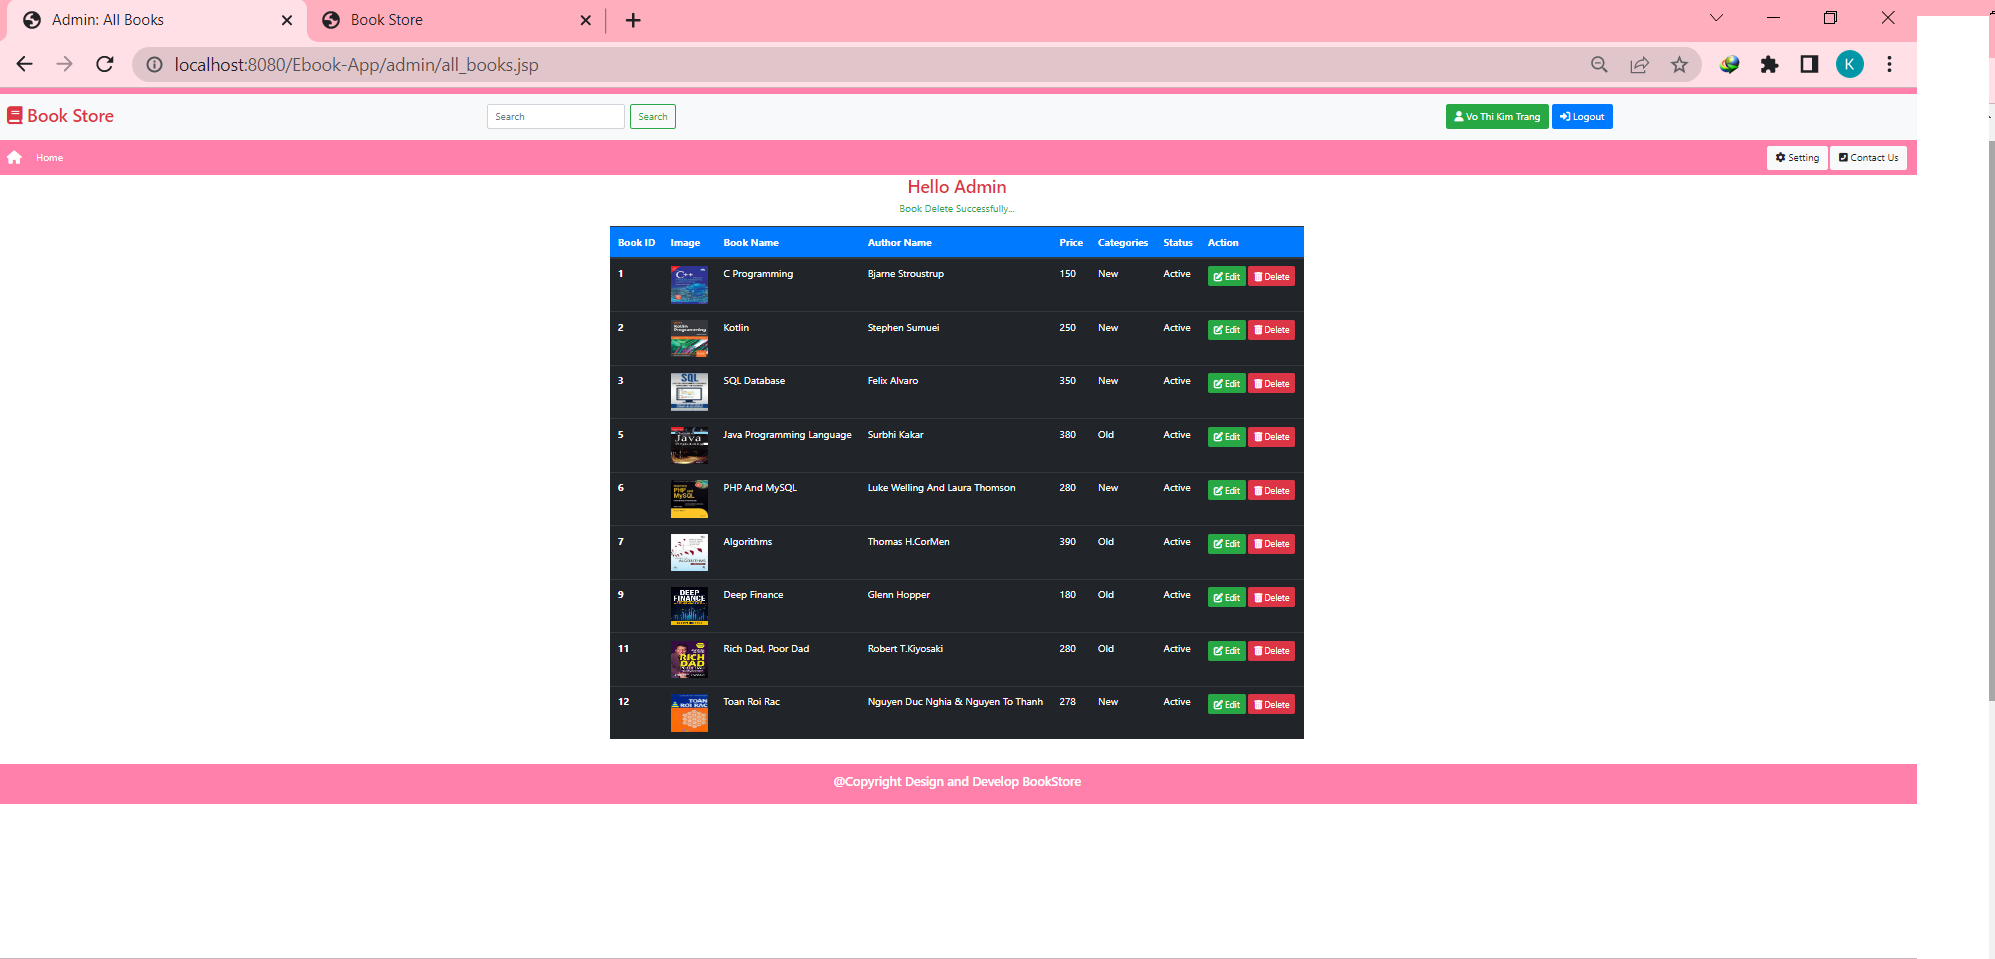Click author name Bjarne Stroustrup
Viewport: 1995px width, 959px height.
(905, 274)
